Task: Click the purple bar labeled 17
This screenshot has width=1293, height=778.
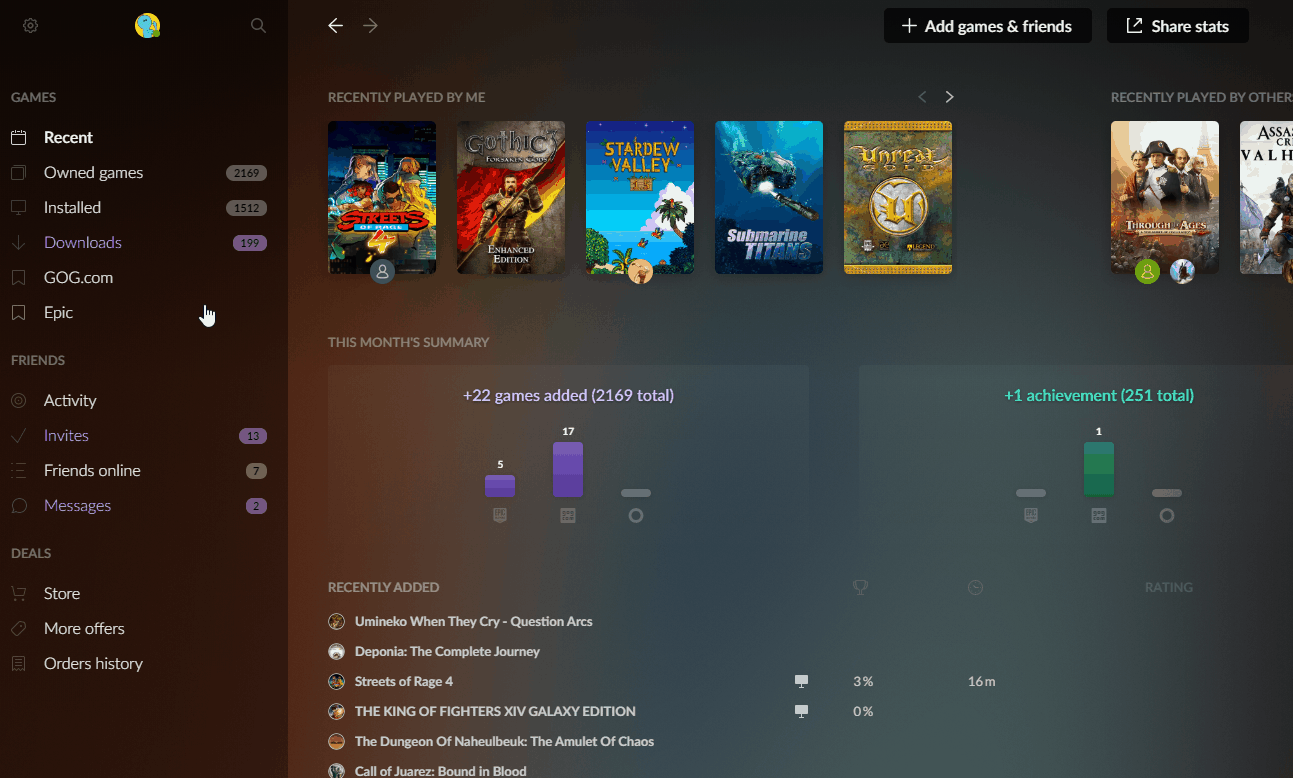Action: [x=568, y=470]
